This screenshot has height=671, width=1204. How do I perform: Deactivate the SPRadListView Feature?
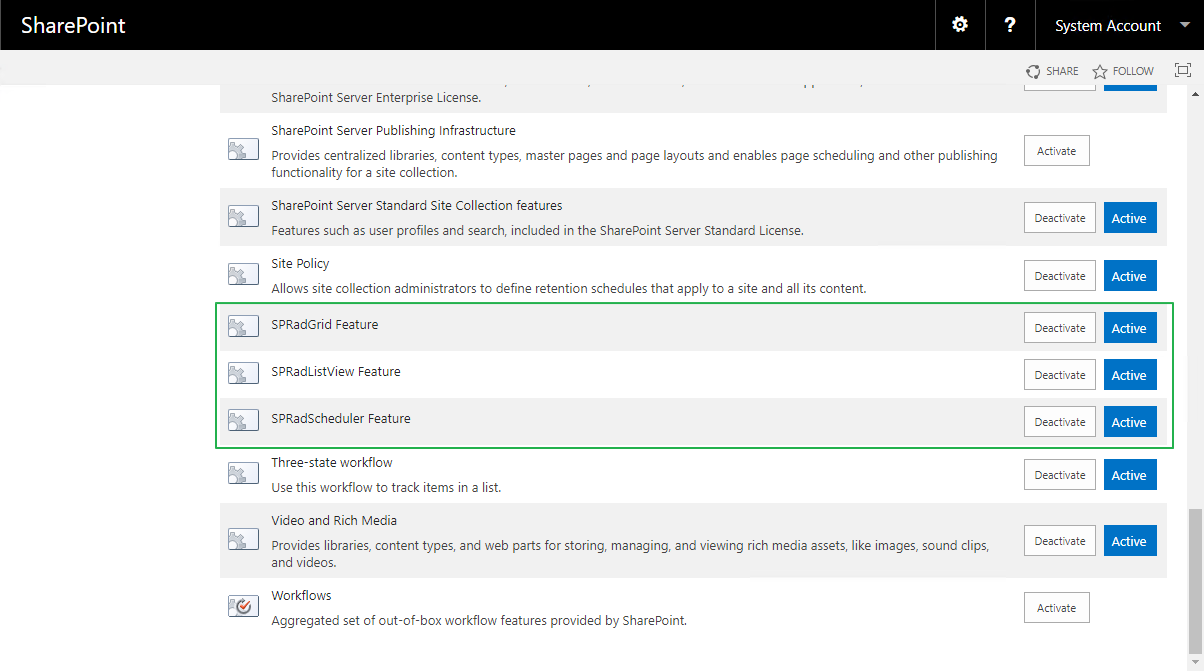1060,375
